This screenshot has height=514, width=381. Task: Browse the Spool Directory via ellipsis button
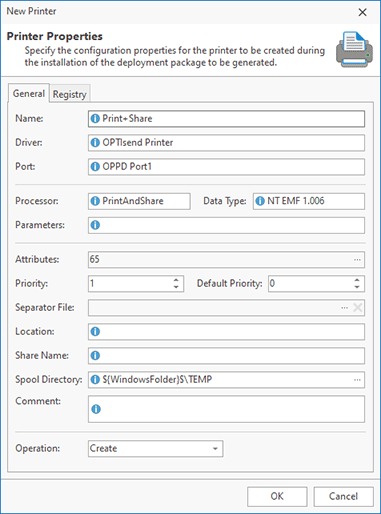357,380
